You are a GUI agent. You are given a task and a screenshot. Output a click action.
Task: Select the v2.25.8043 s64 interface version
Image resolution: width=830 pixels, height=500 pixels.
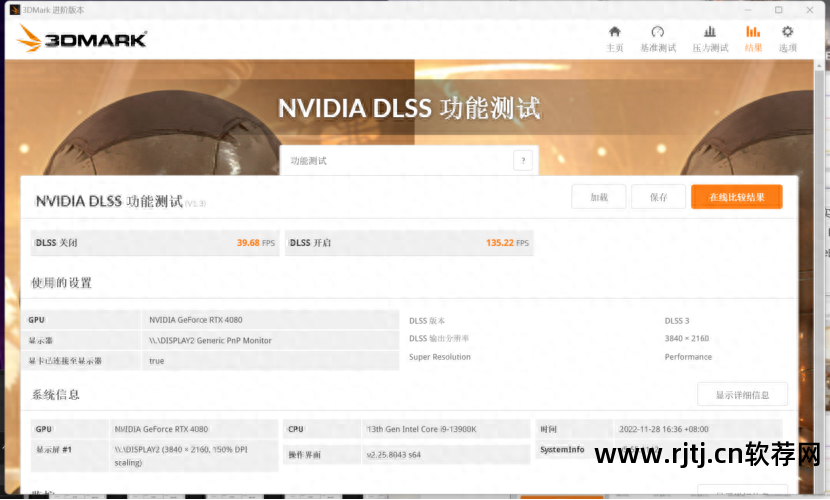pos(393,454)
